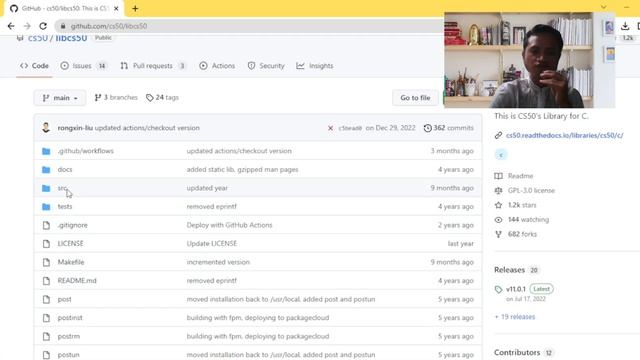Open the latest commit hash link

coord(350,128)
